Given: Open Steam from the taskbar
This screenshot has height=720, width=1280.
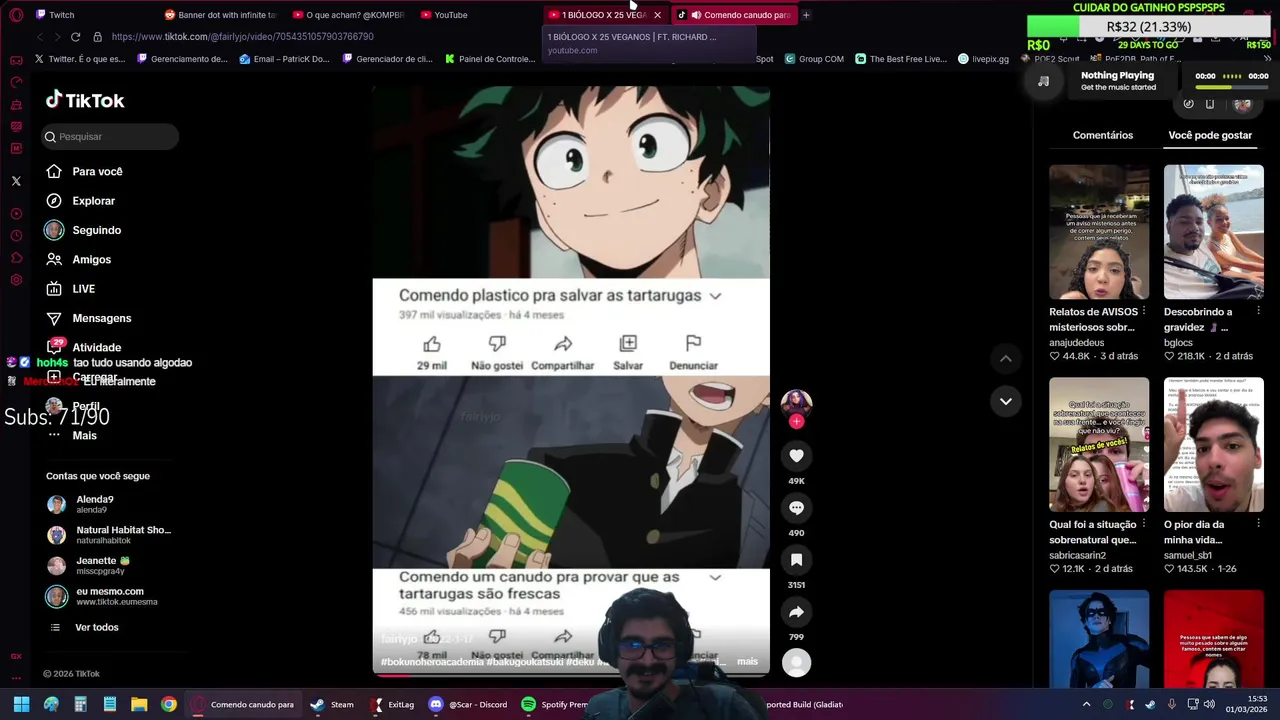Looking at the screenshot, I should [331, 704].
